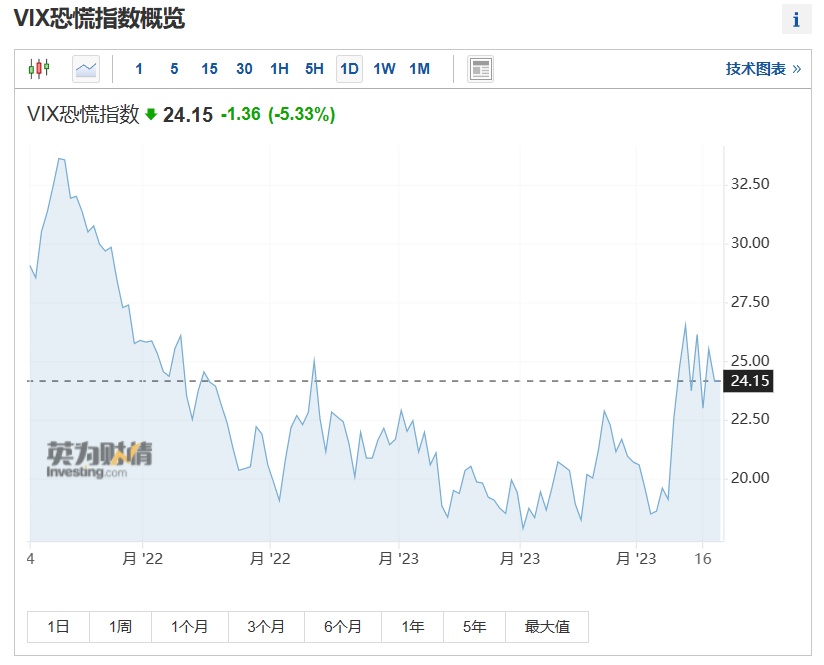Click the black 24.15 price label on the axis
The height and width of the screenshot is (665, 824).
point(749,381)
